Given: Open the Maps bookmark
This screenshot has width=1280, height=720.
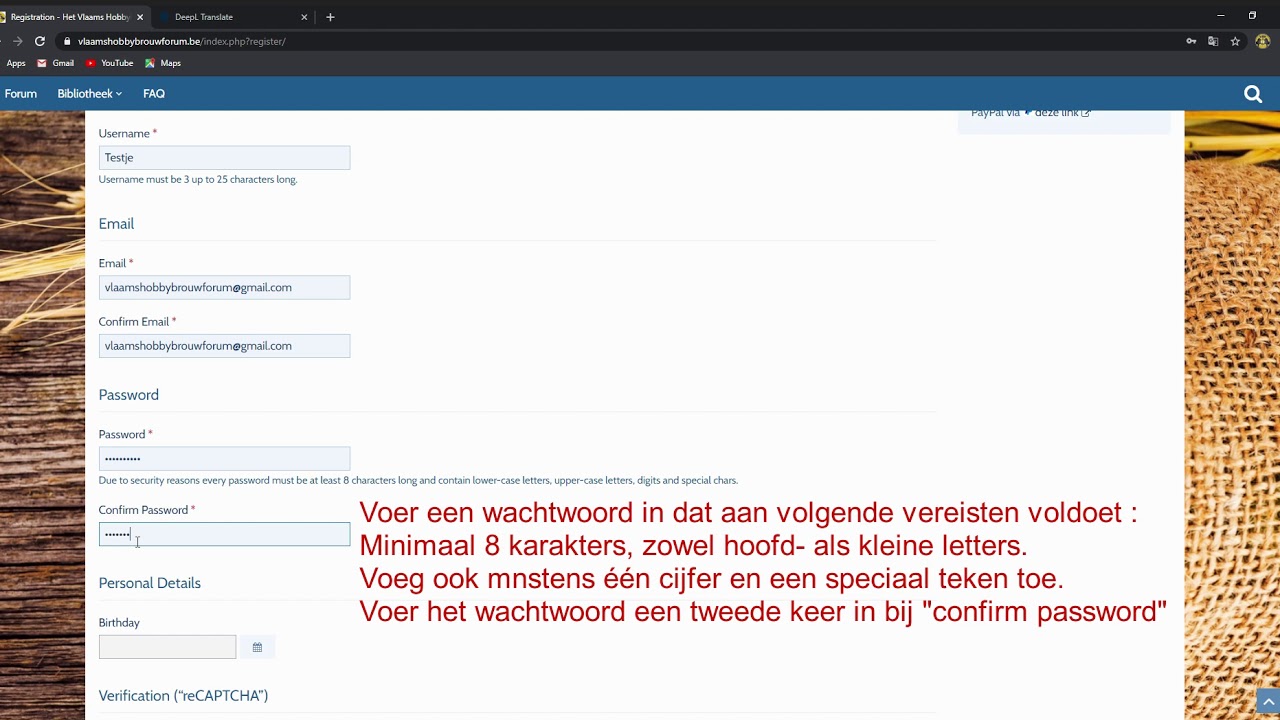Looking at the screenshot, I should 163,63.
